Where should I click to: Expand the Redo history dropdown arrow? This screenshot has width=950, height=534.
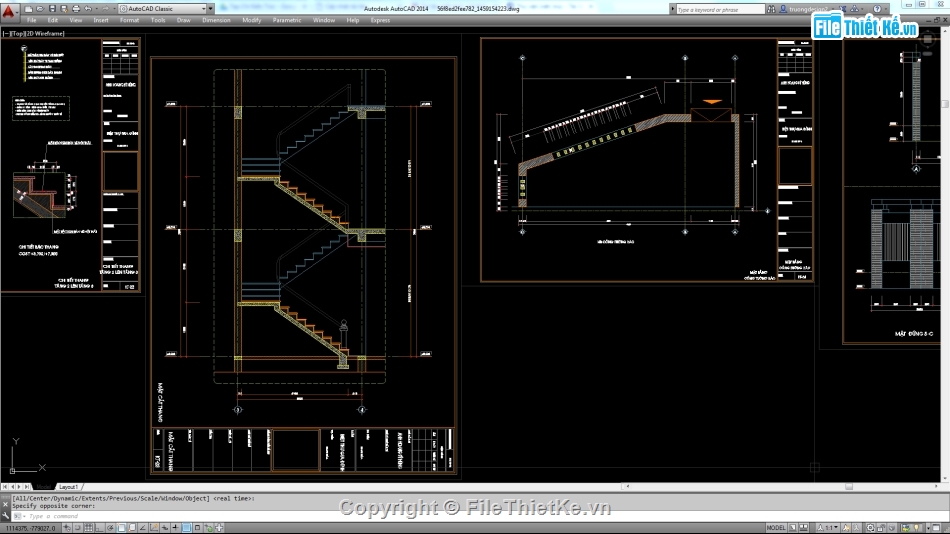pos(115,9)
